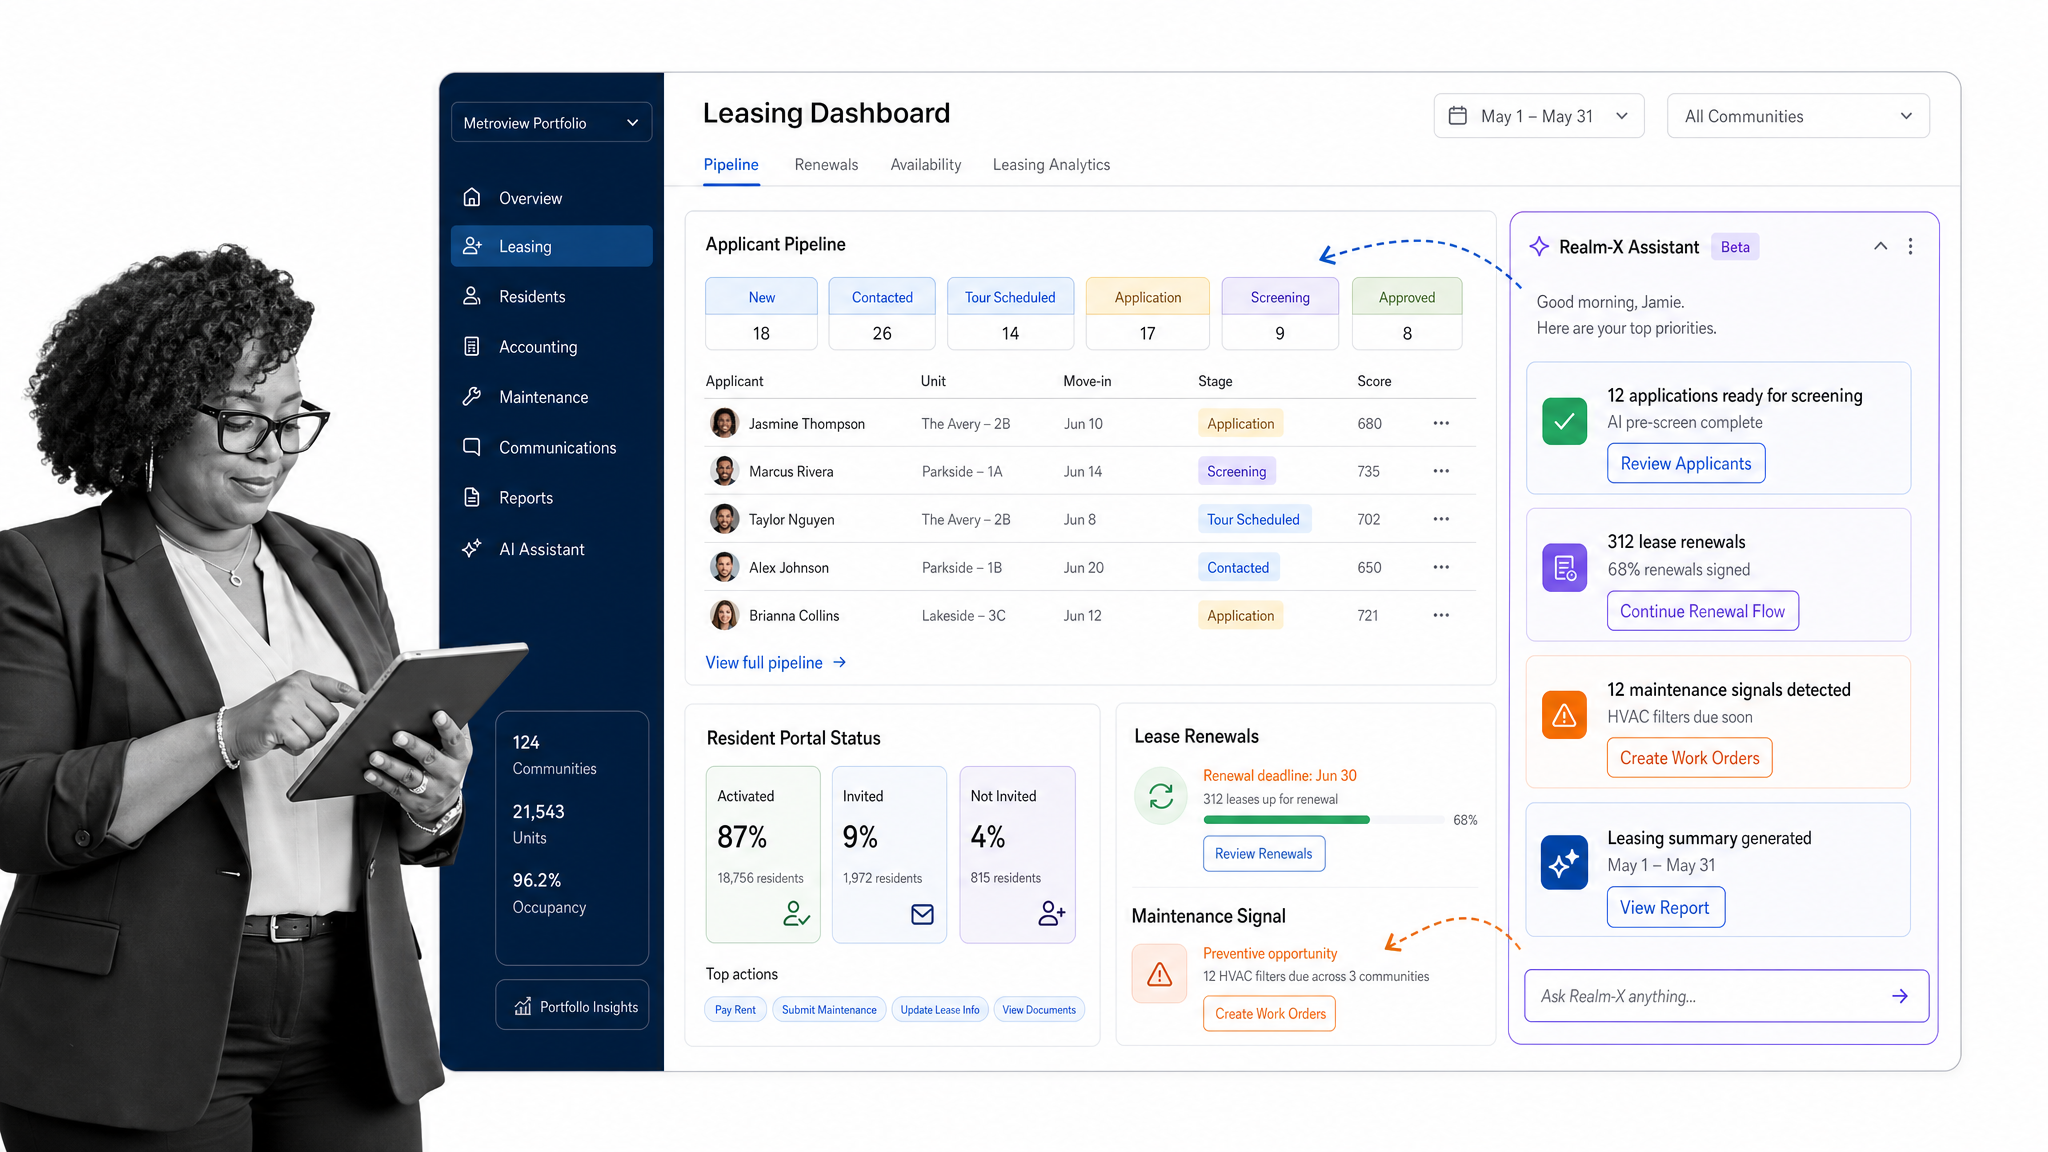
Task: Click the Portfolio Insights button
Action: tap(572, 1005)
